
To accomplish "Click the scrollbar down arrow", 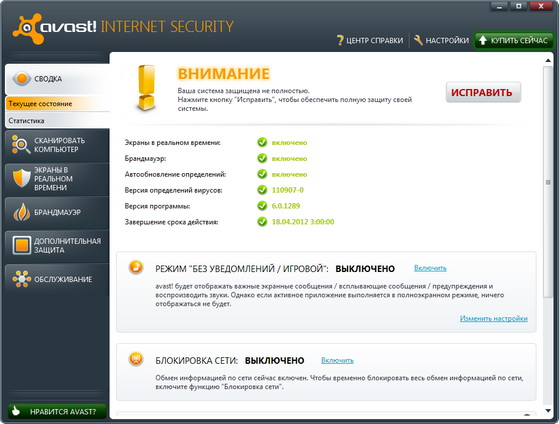I will tap(548, 411).
